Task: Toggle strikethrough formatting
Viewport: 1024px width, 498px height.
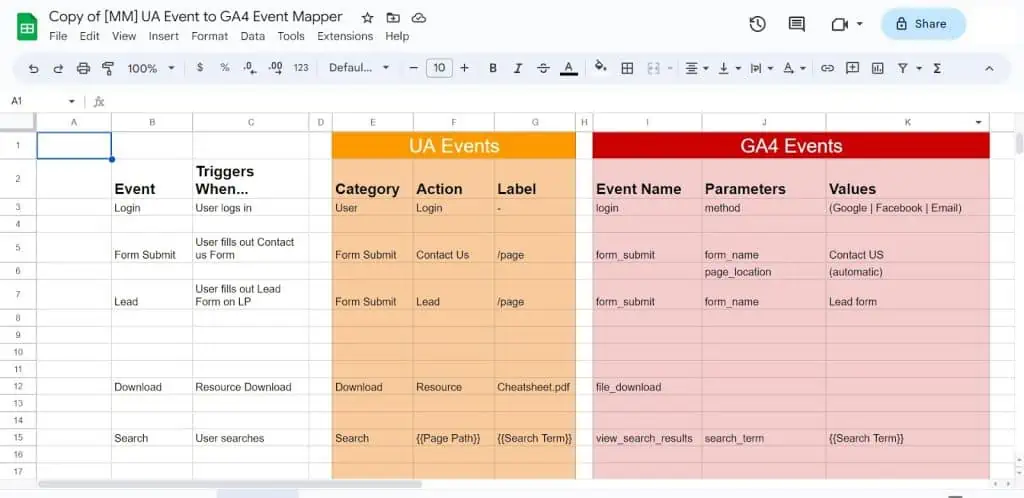Action: click(x=543, y=68)
